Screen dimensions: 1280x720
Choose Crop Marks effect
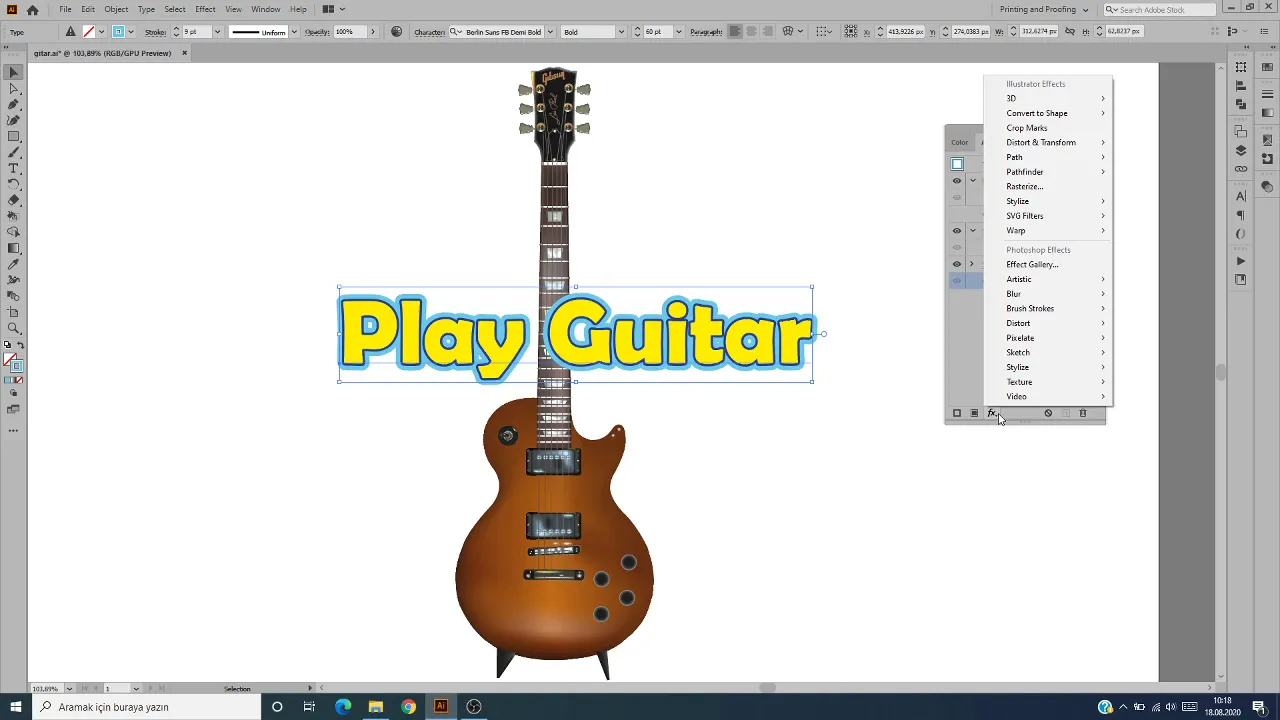1048,128
